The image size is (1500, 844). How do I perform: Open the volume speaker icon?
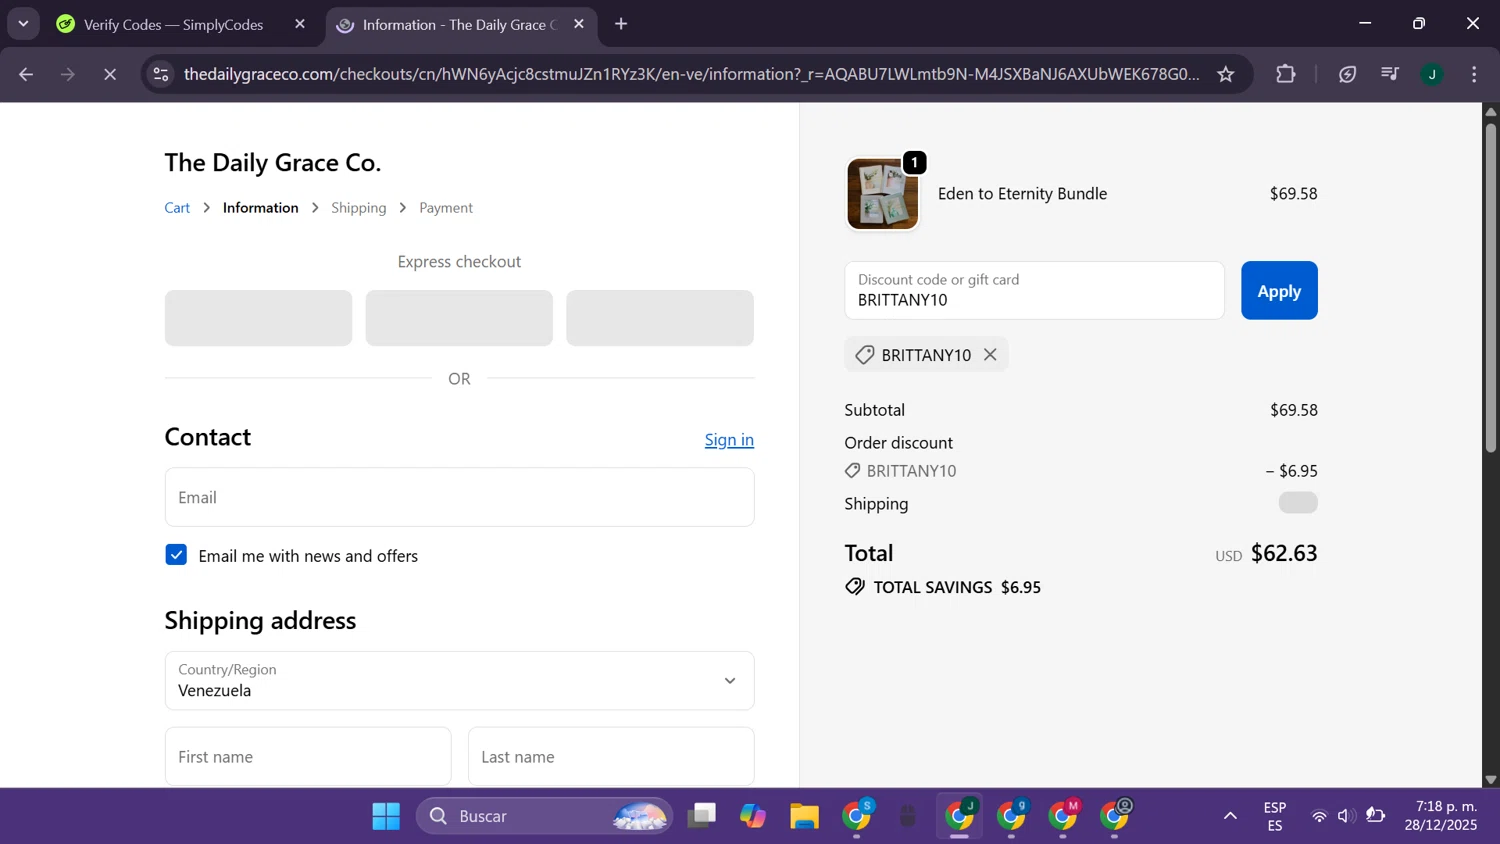click(x=1347, y=817)
